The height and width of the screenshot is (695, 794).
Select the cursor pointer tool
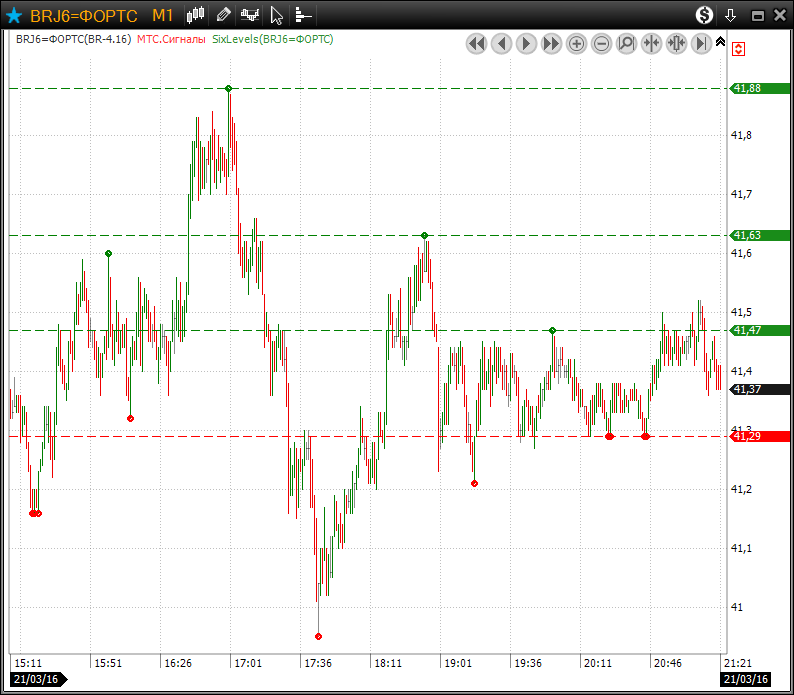[x=276, y=15]
